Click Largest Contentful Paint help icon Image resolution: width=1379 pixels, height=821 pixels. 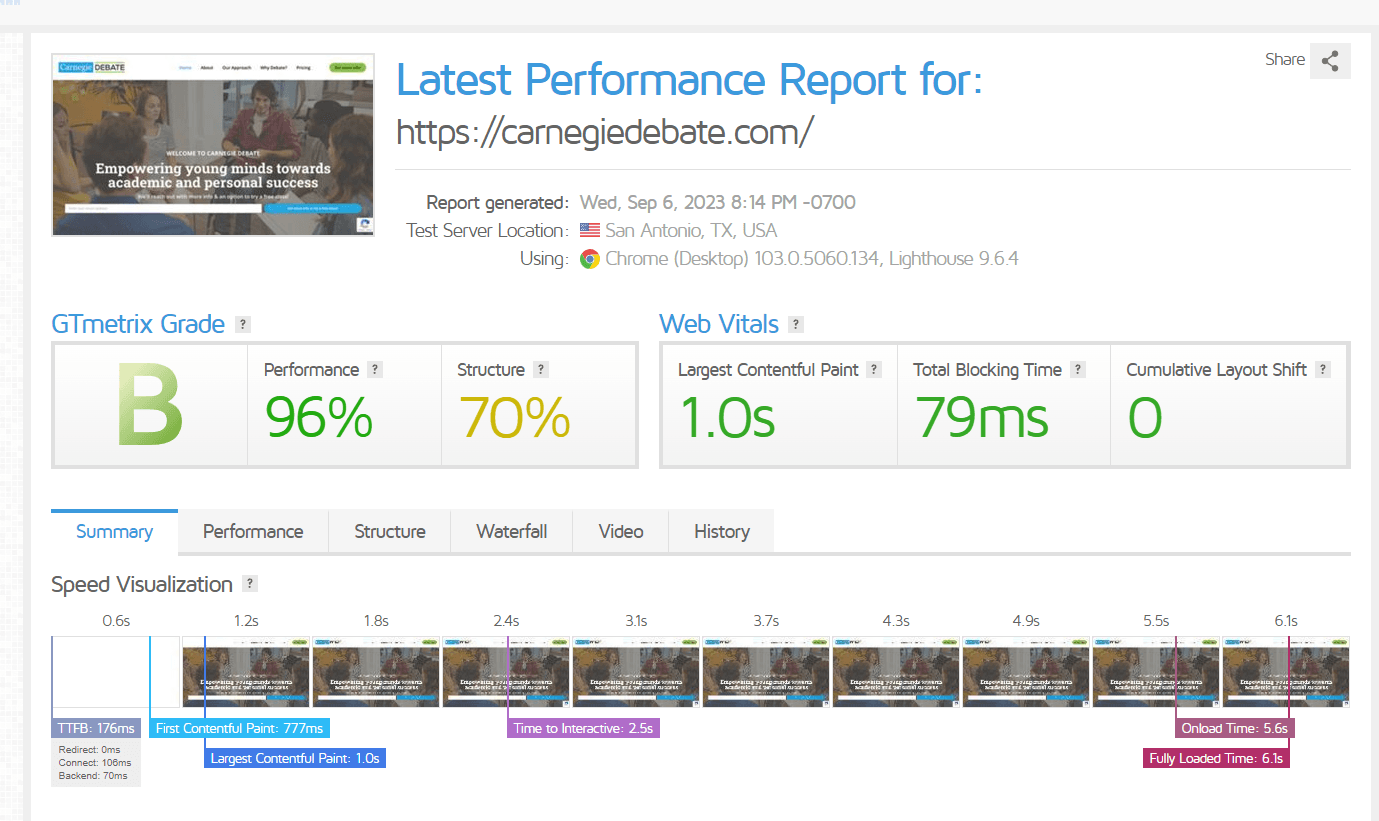click(x=874, y=369)
